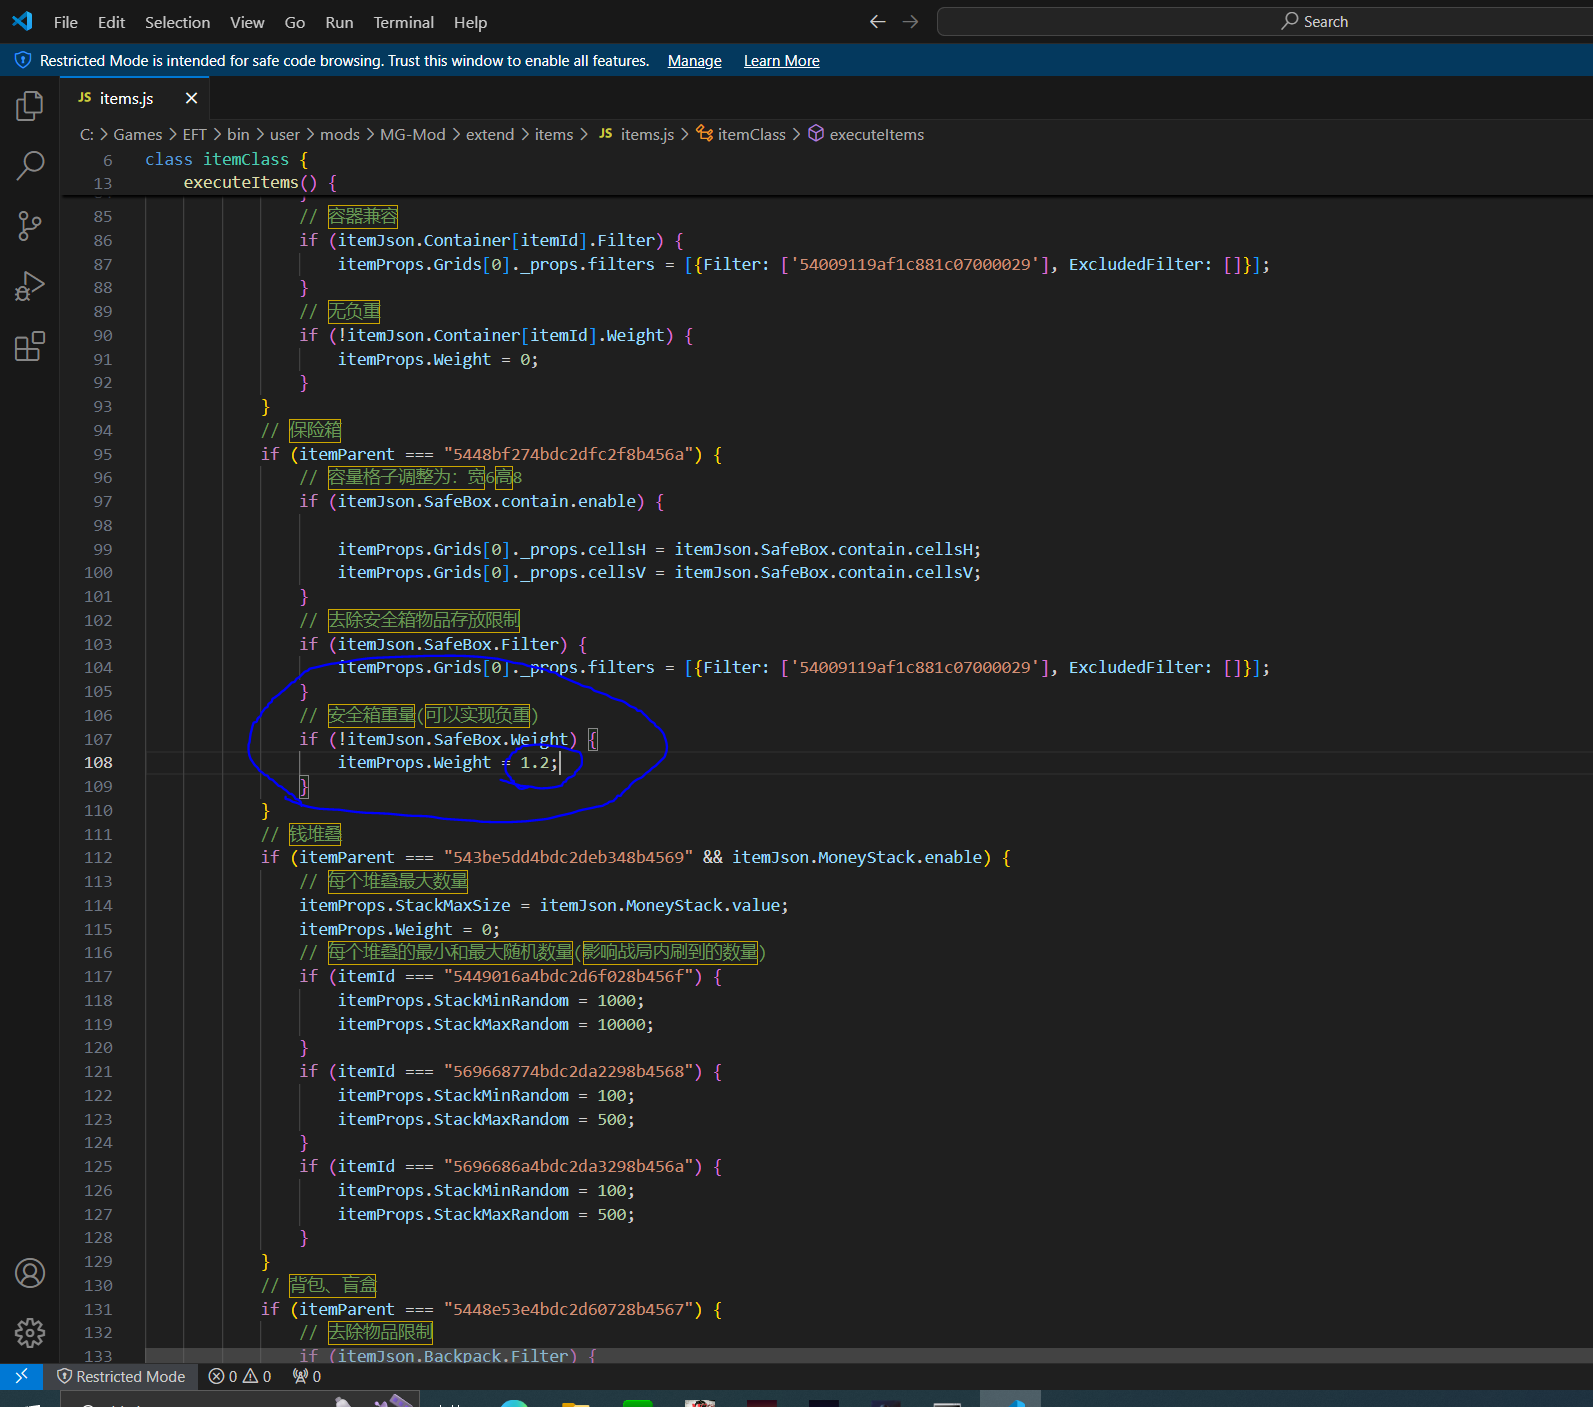Place cursor on value 1.2 at line 108
This screenshot has width=1593, height=1407.
(534, 763)
